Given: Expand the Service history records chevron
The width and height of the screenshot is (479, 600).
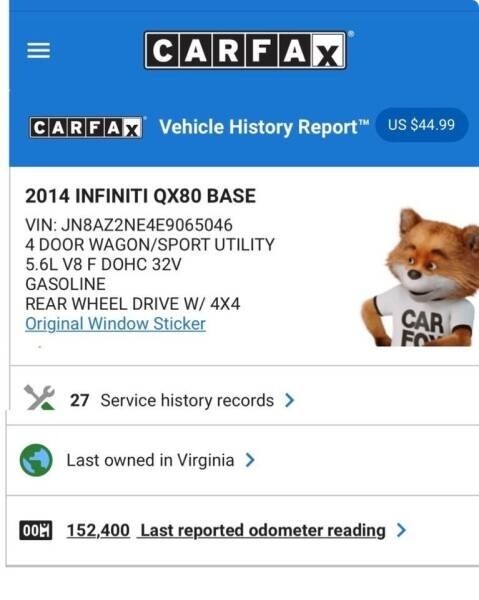Looking at the screenshot, I should tap(290, 400).
